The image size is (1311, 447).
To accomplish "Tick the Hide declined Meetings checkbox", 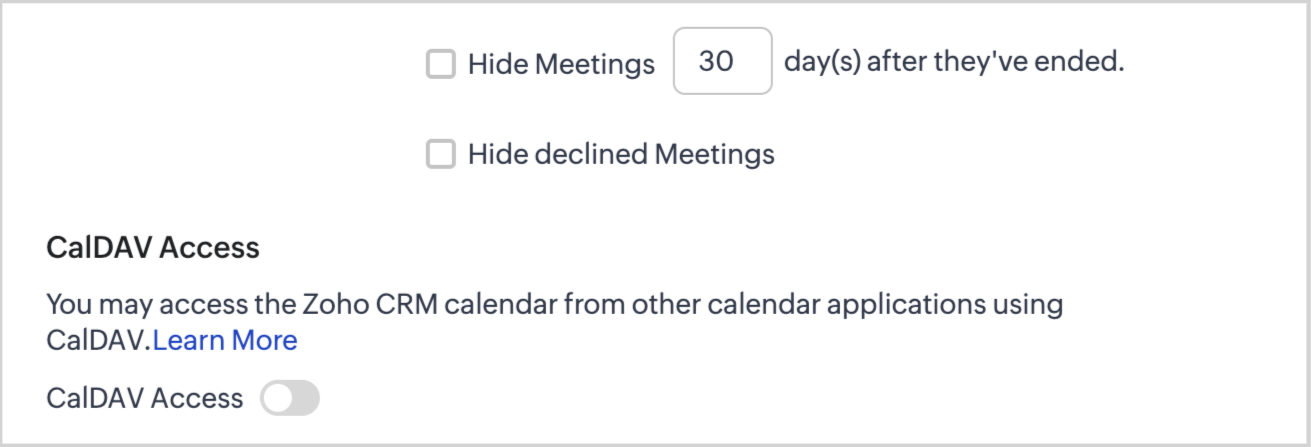I will pyautogui.click(x=440, y=155).
